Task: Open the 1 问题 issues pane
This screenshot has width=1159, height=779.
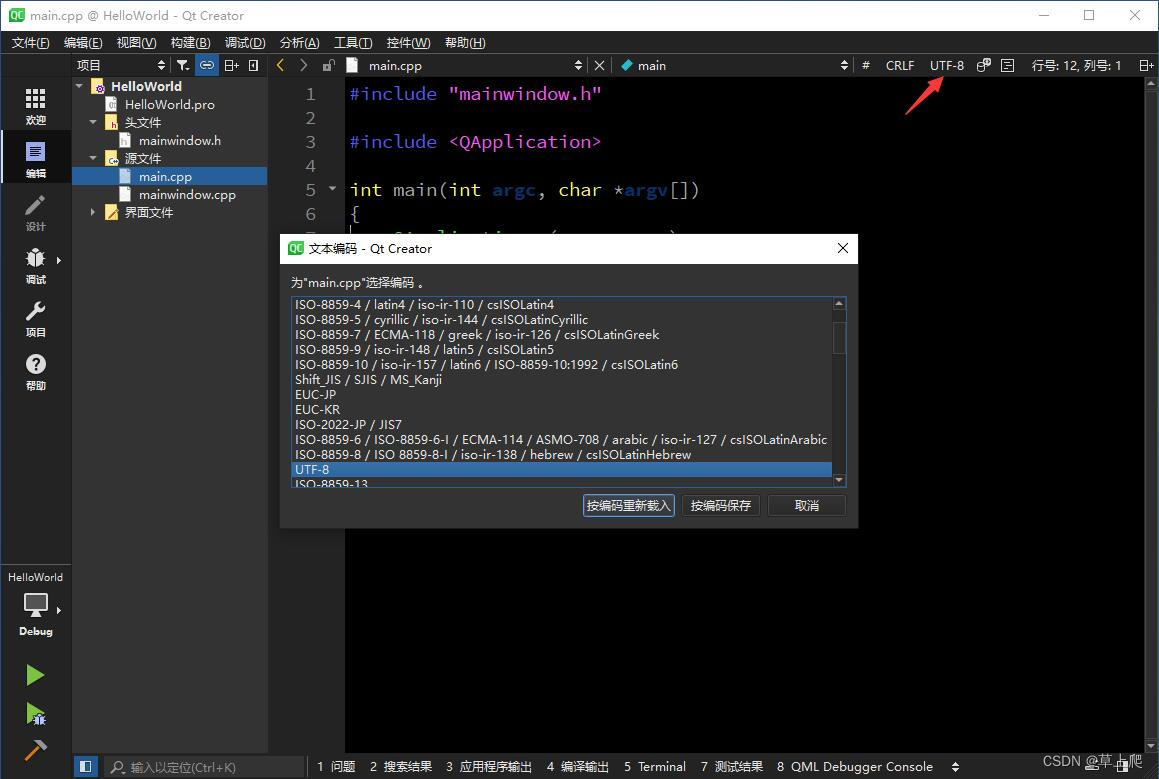Action: [x=336, y=767]
